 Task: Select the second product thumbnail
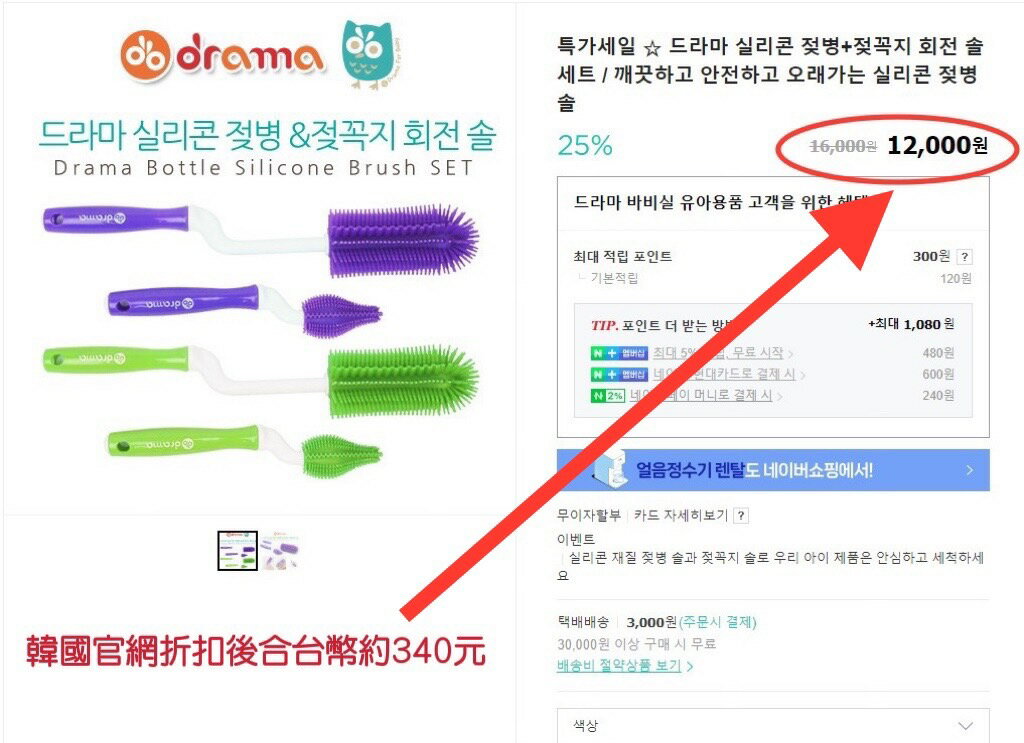(281, 551)
